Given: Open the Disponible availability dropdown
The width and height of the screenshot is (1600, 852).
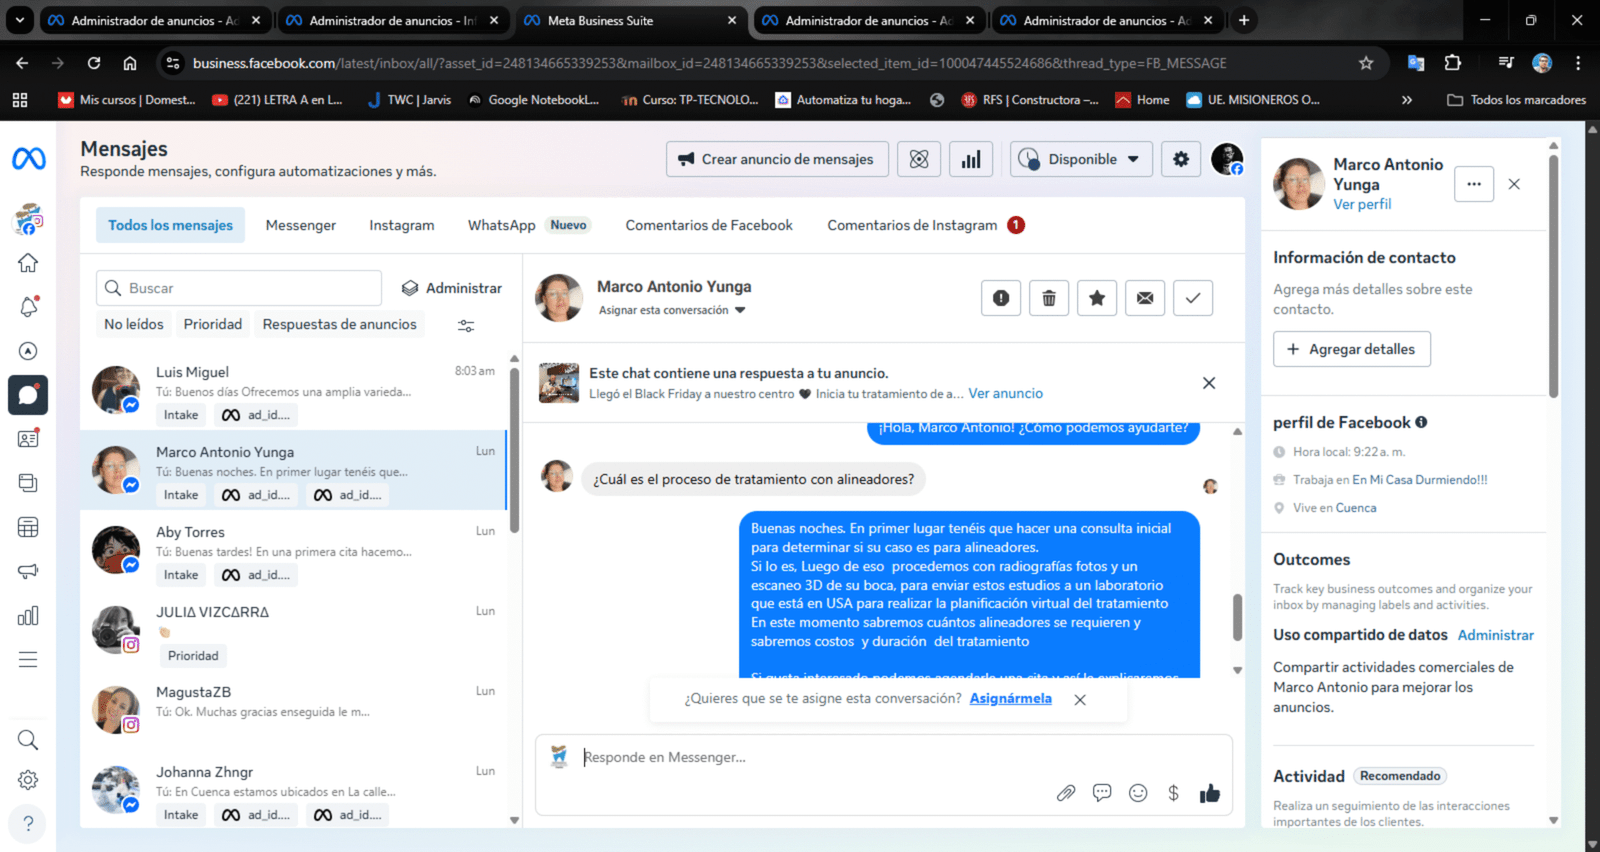Looking at the screenshot, I should click(1081, 159).
